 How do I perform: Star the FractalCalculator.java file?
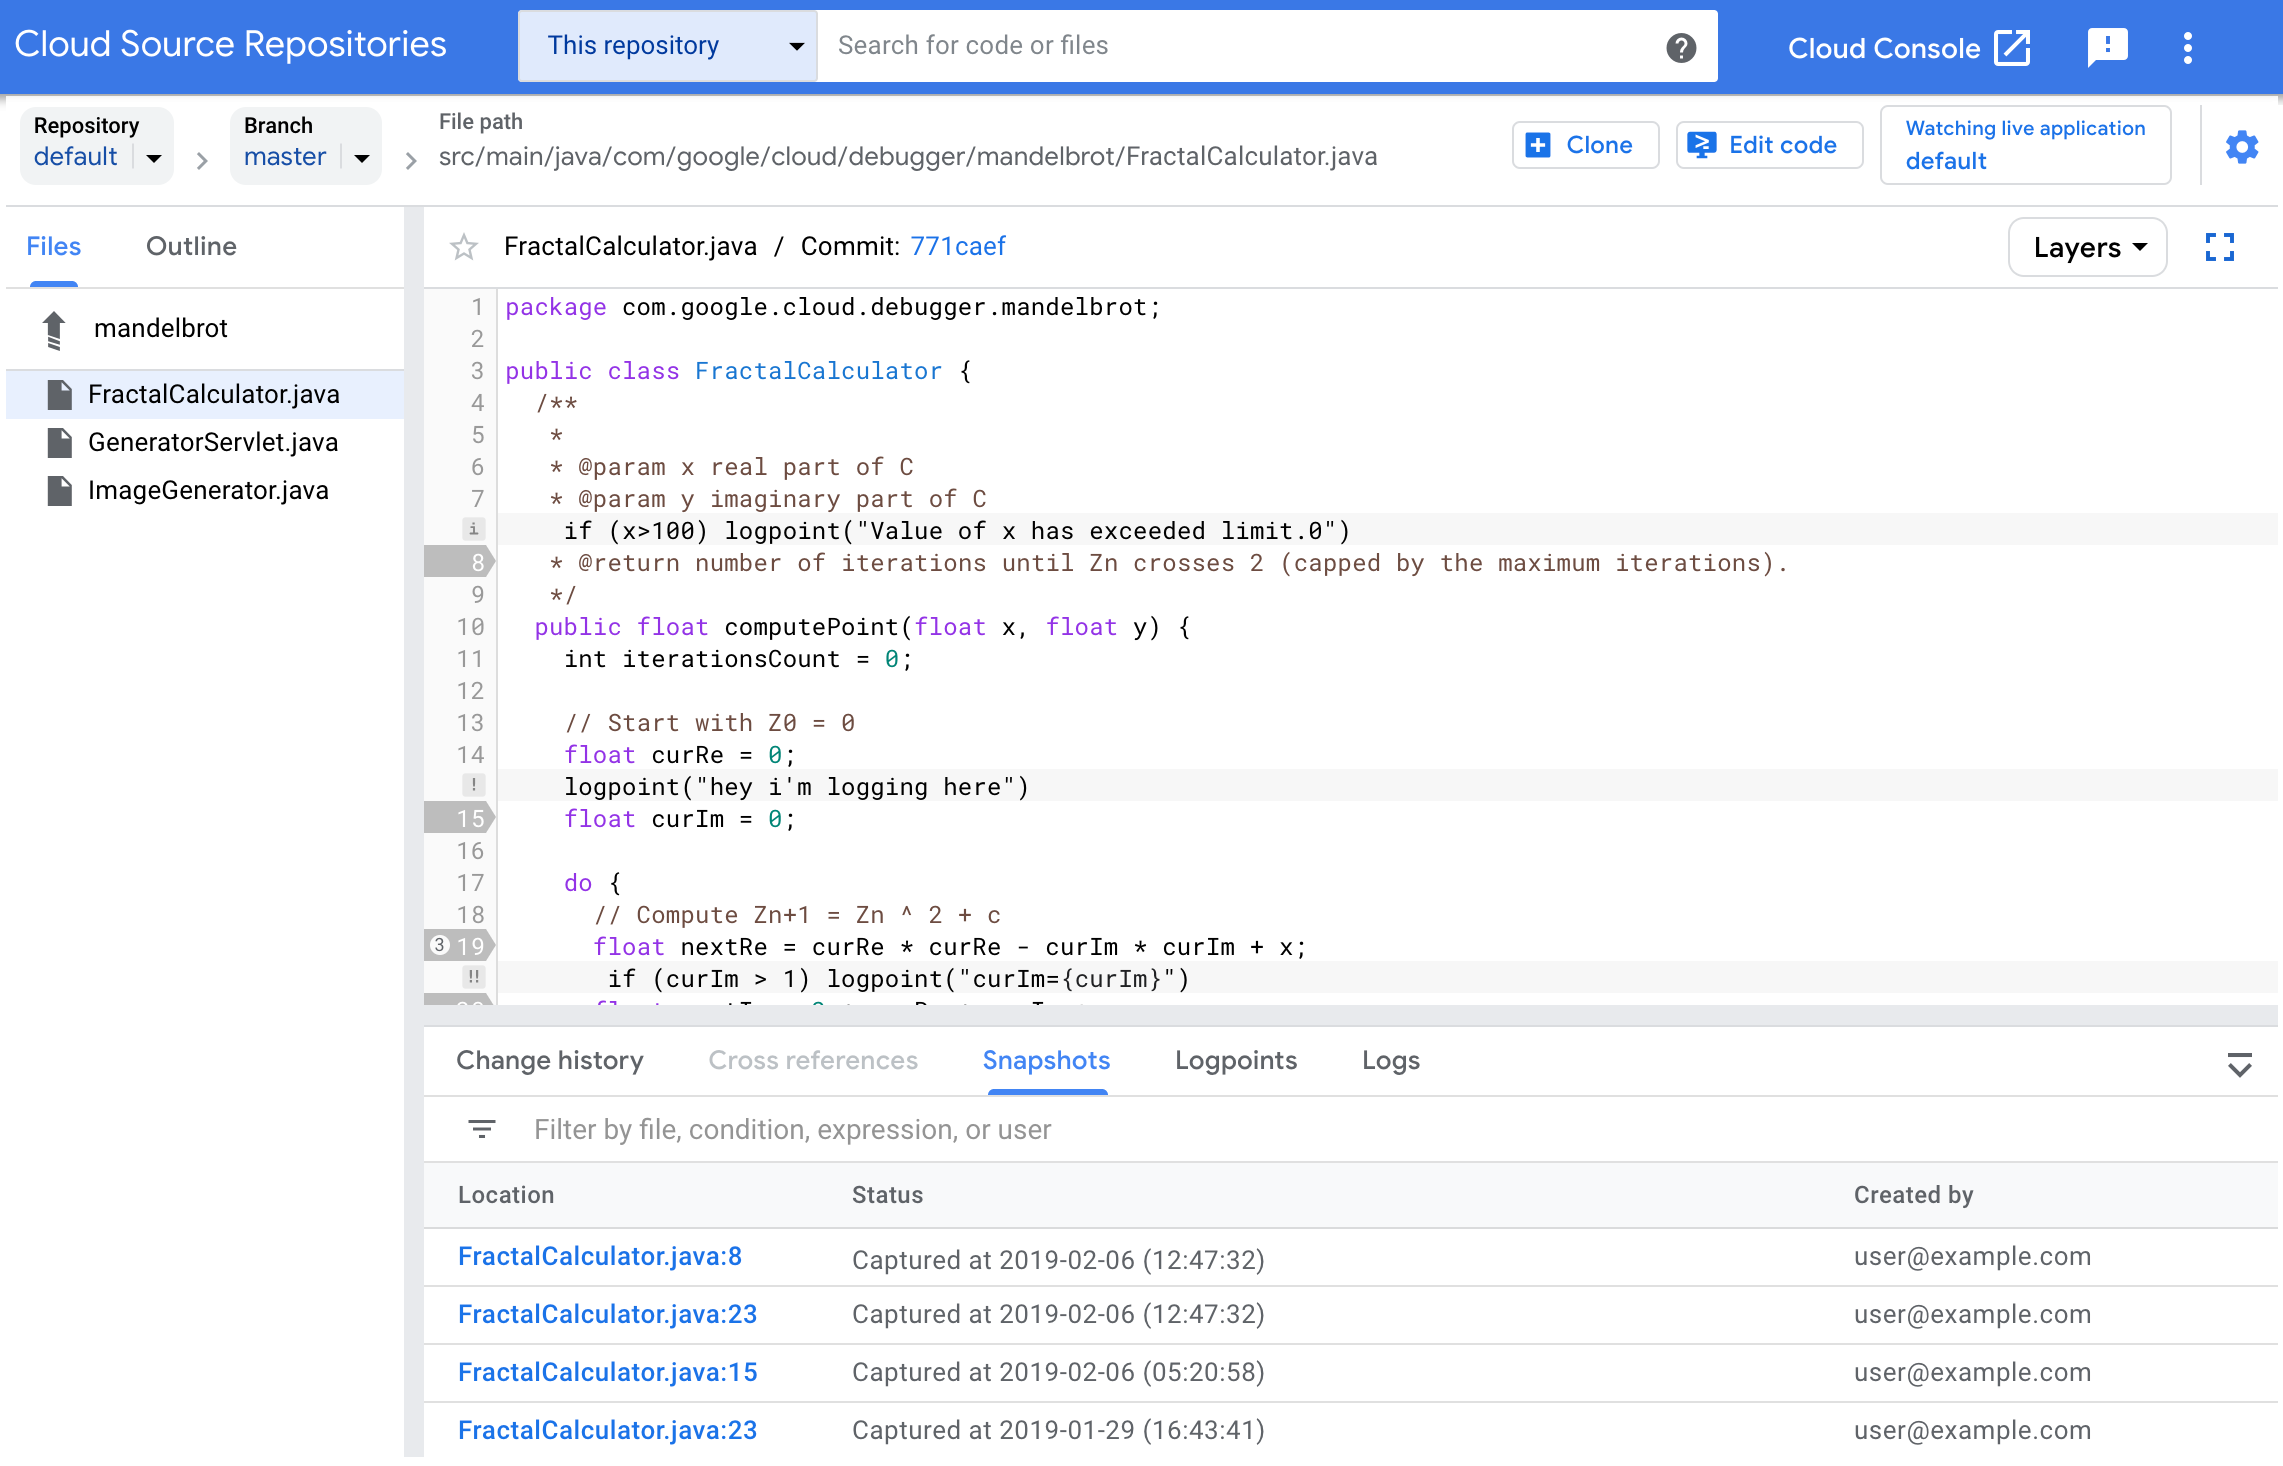pos(463,247)
